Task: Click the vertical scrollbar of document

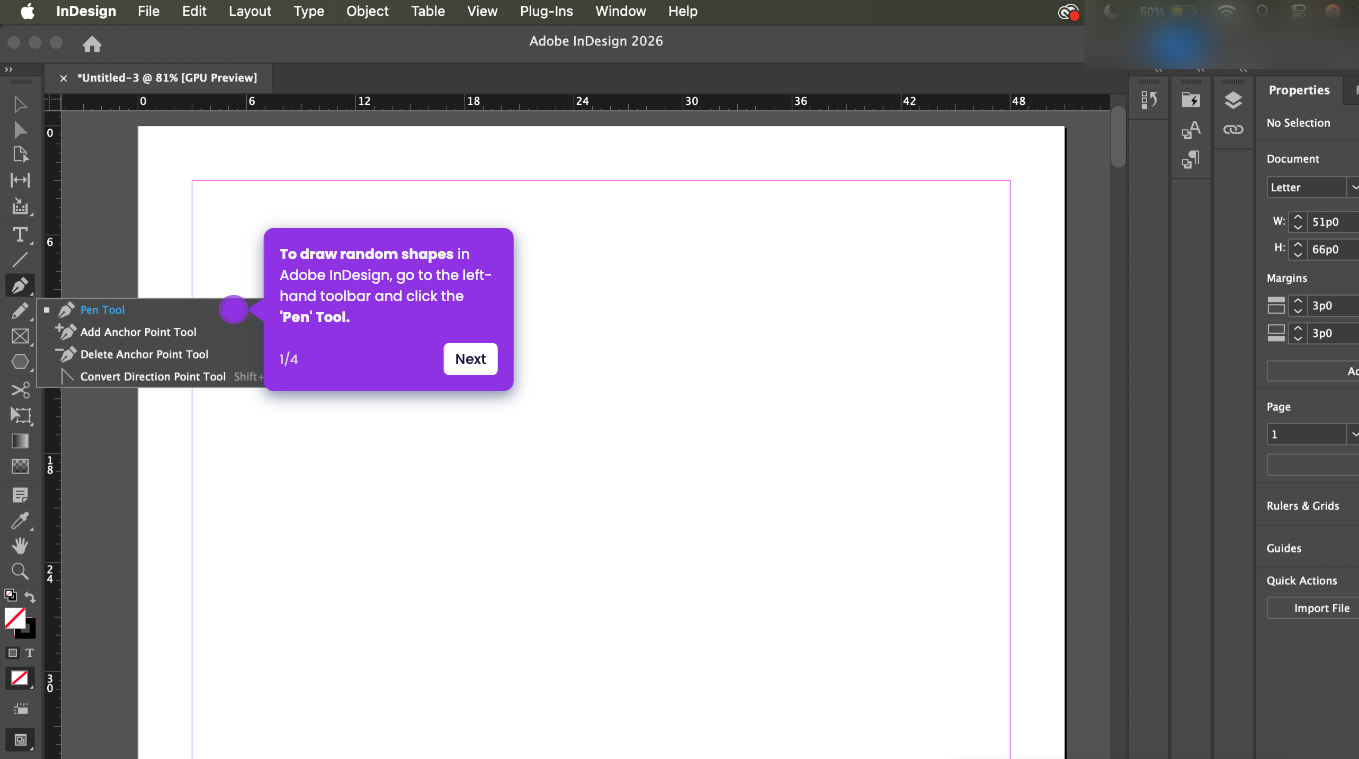Action: click(x=1119, y=136)
